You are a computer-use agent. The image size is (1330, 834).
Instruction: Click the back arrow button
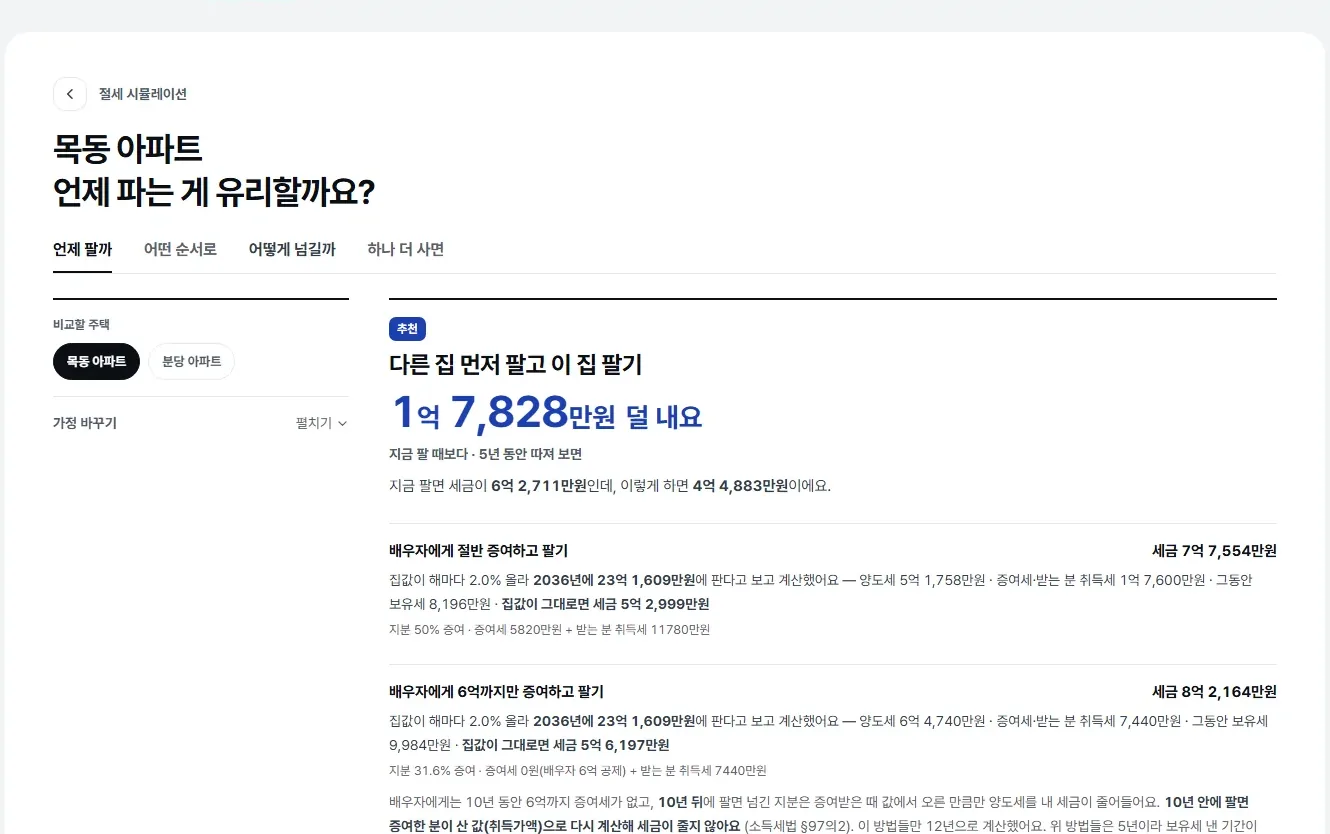coord(70,94)
